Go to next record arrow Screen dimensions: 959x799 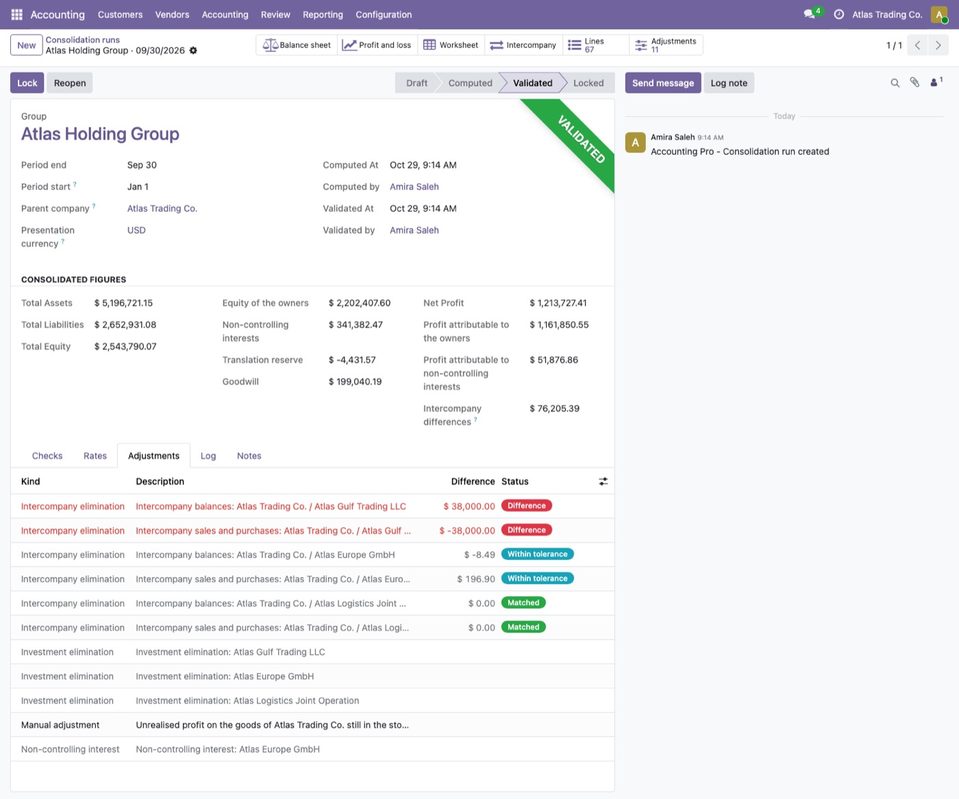[938, 45]
